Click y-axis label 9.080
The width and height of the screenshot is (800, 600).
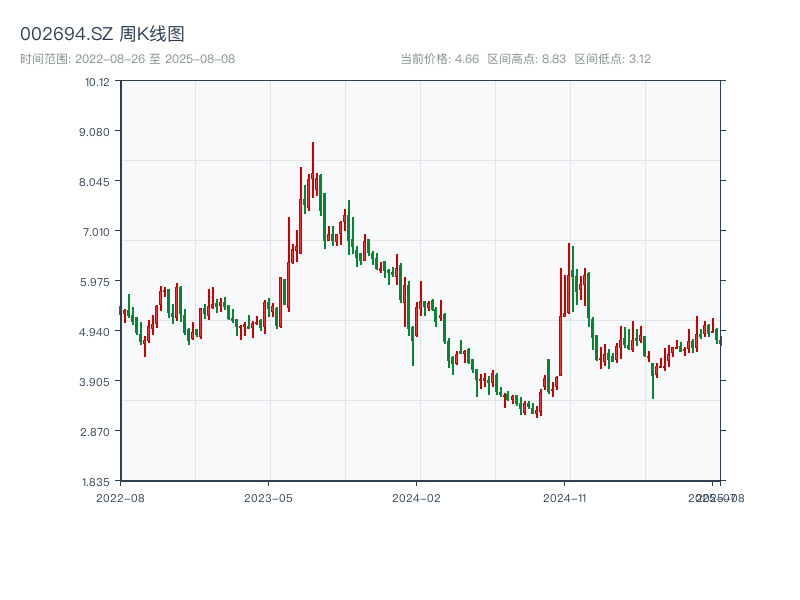click(94, 132)
